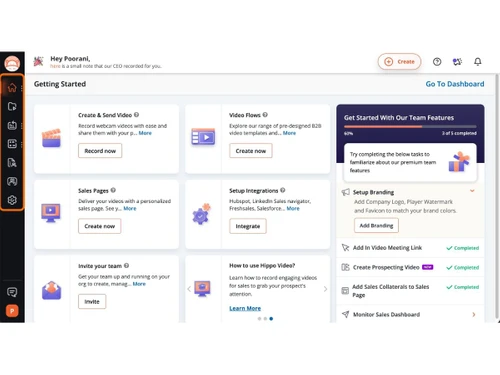Screen dimensions: 500x375
Task: Click Create now on Video Flows card
Action: click(x=251, y=151)
